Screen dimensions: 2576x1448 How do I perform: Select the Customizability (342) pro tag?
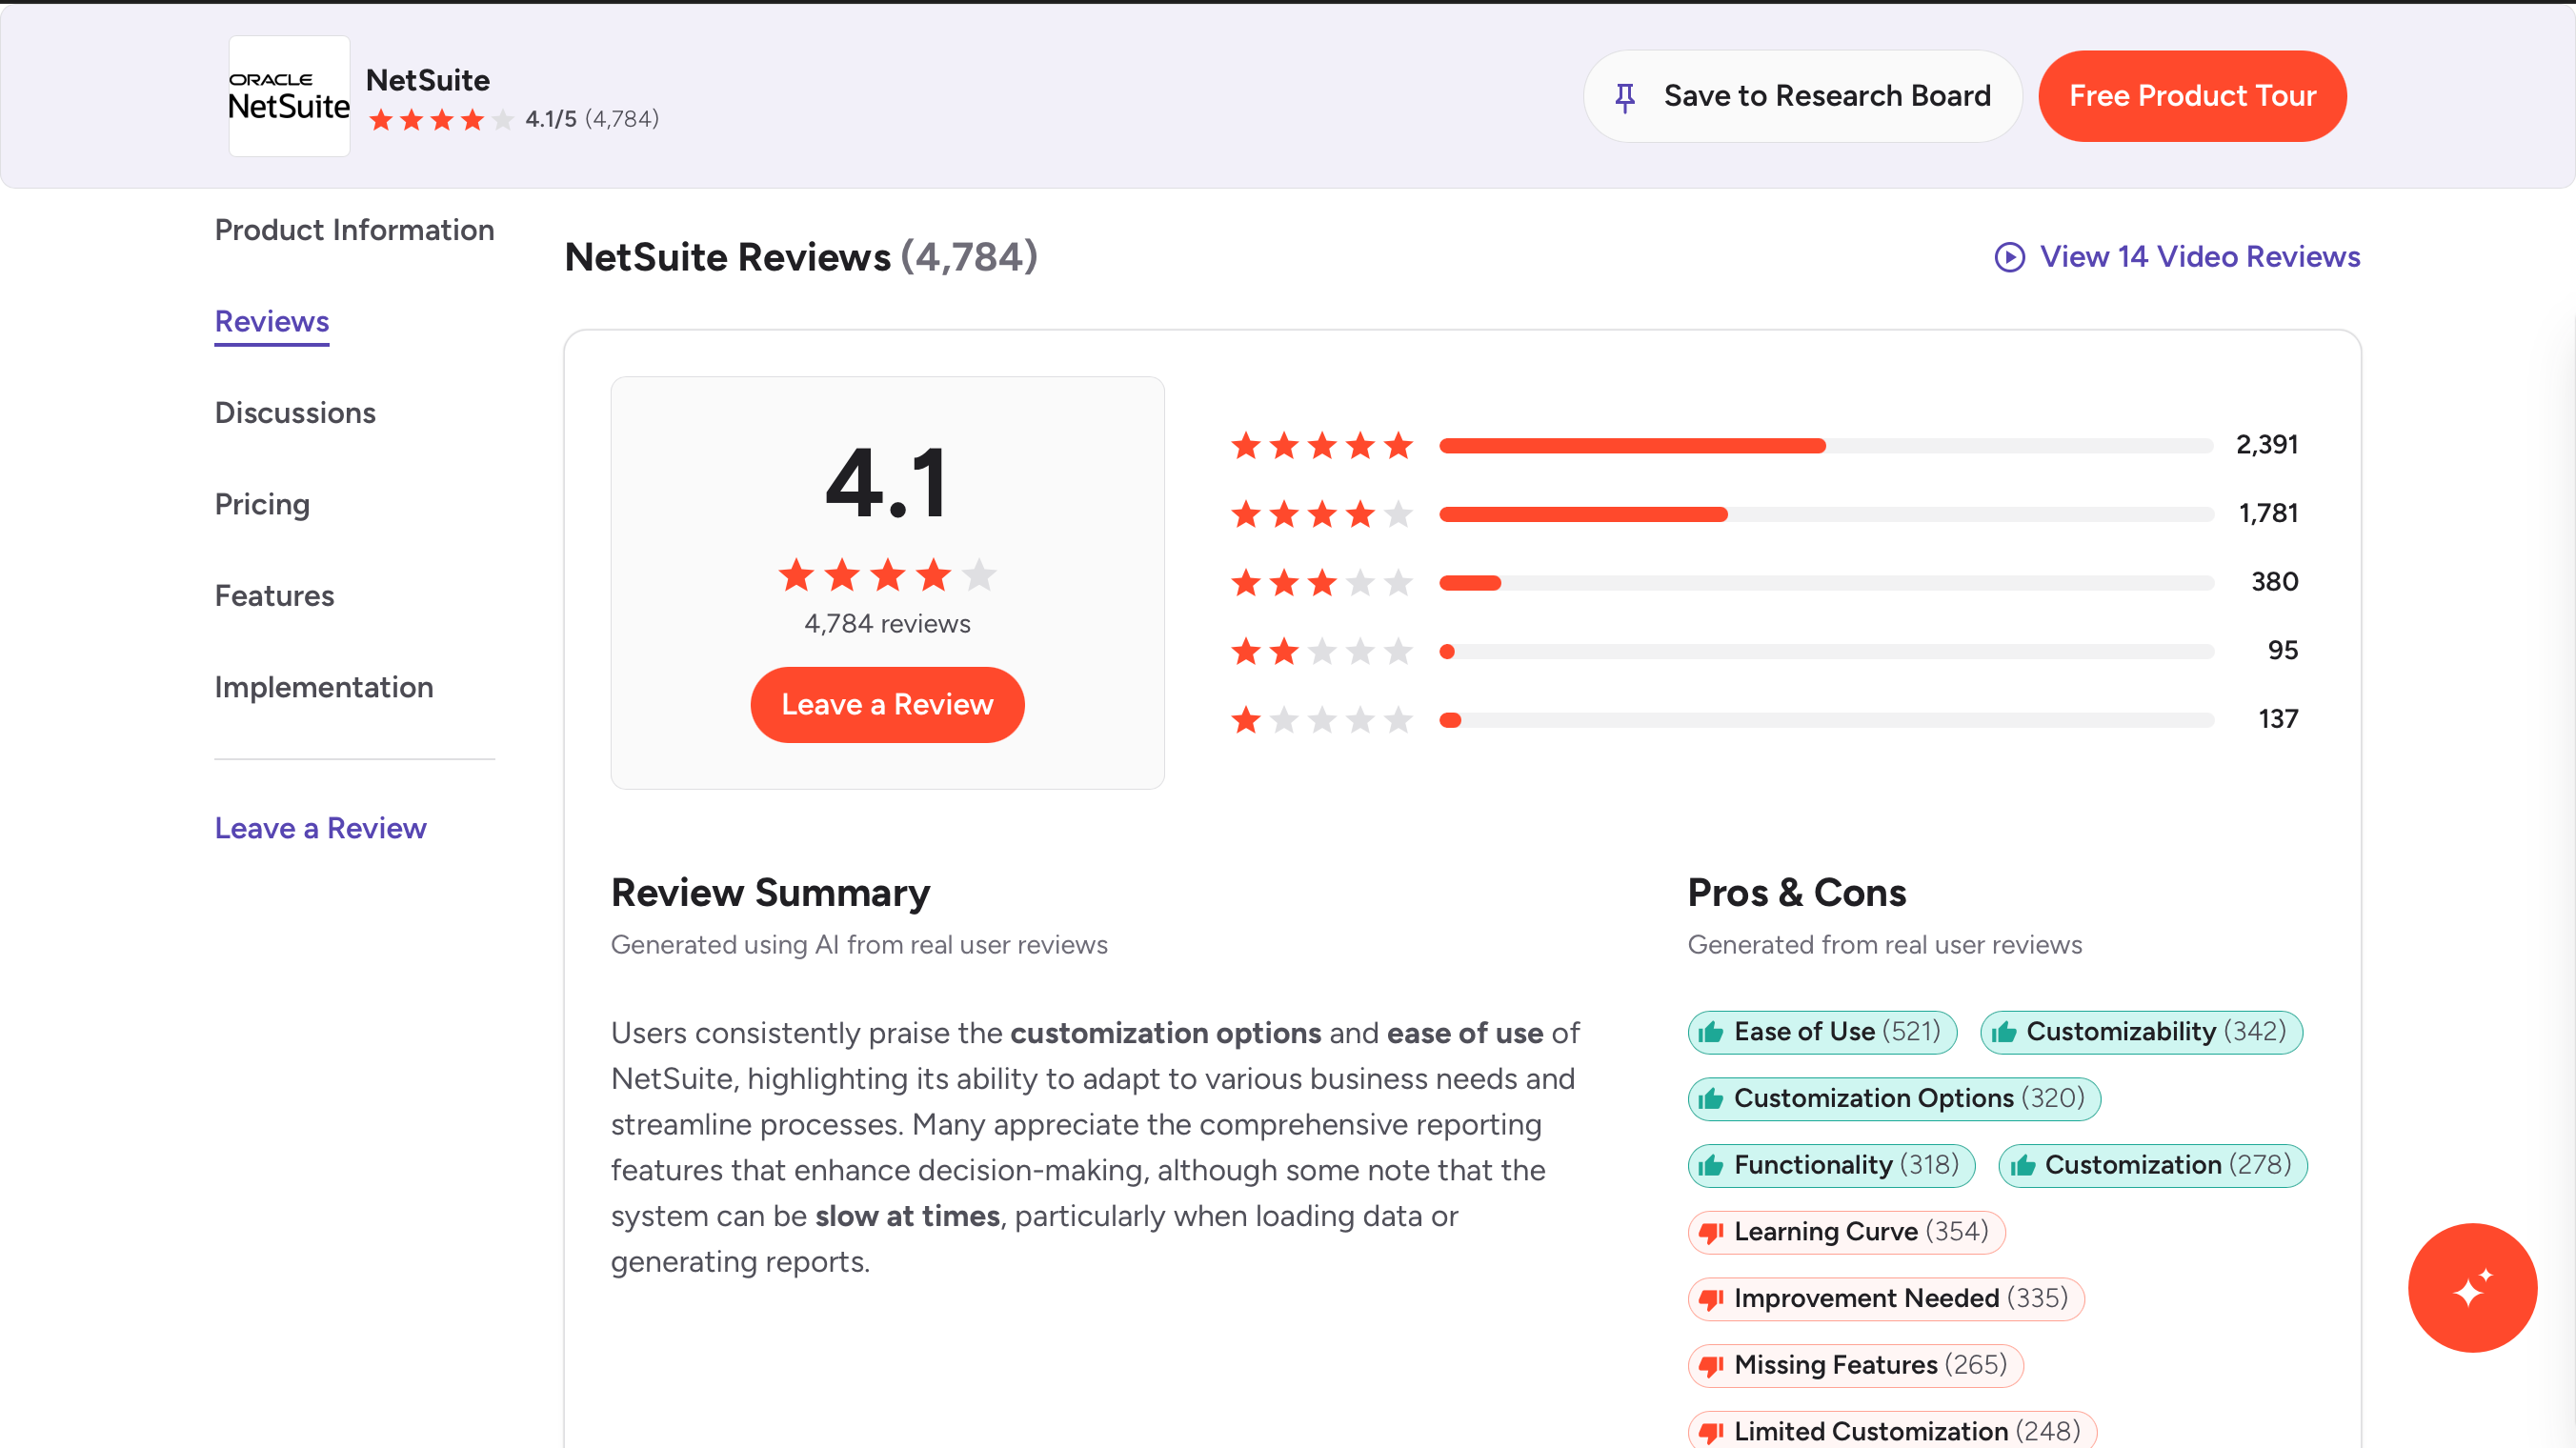coord(2141,1032)
